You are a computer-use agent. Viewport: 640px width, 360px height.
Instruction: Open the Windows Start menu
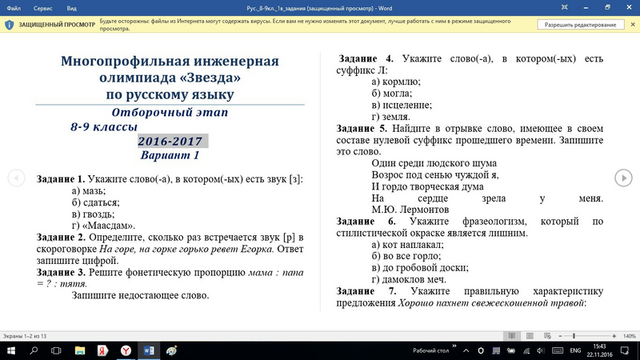click(x=11, y=351)
